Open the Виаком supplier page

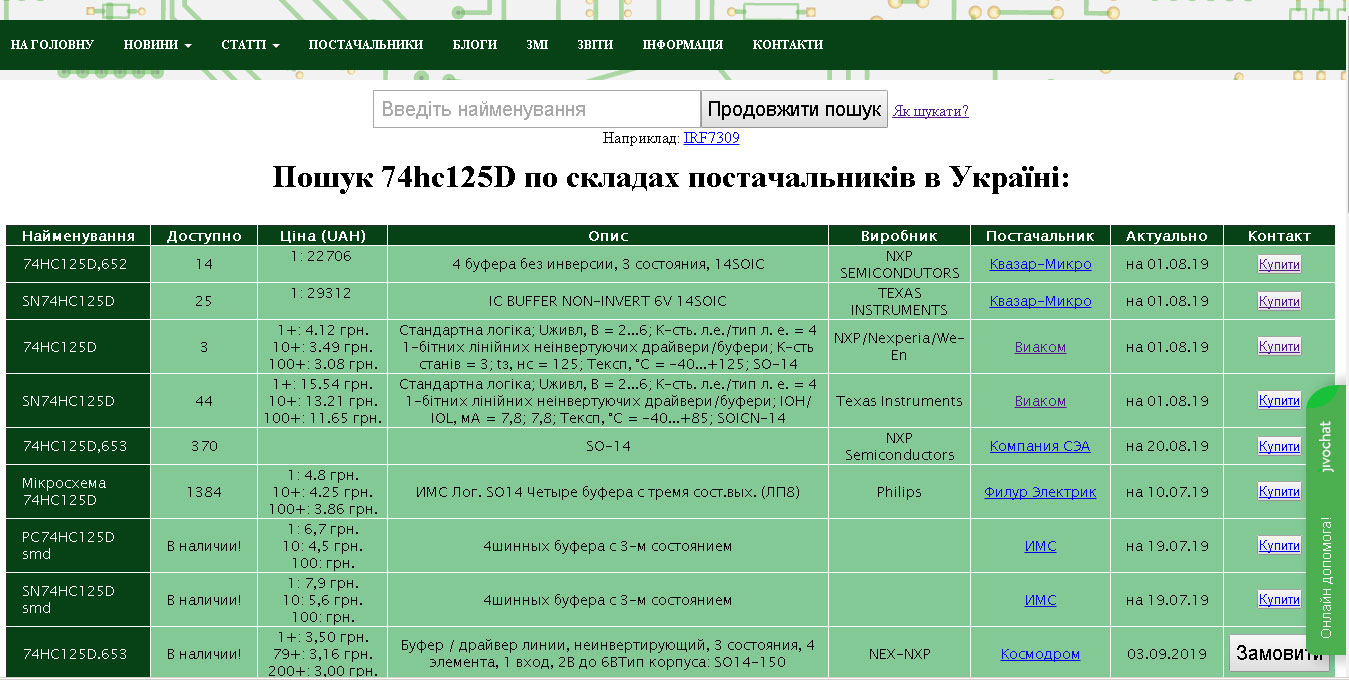[x=1039, y=346]
